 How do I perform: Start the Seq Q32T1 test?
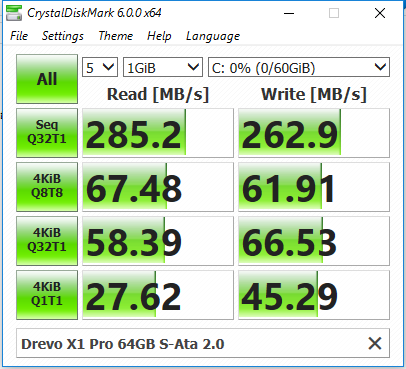pyautogui.click(x=47, y=133)
